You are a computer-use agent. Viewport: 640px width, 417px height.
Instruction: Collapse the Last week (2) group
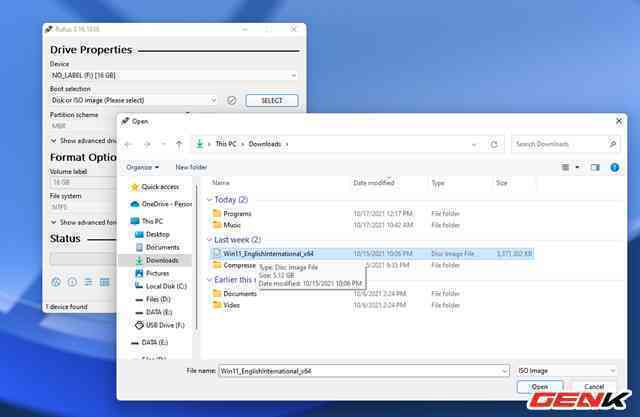click(x=209, y=240)
